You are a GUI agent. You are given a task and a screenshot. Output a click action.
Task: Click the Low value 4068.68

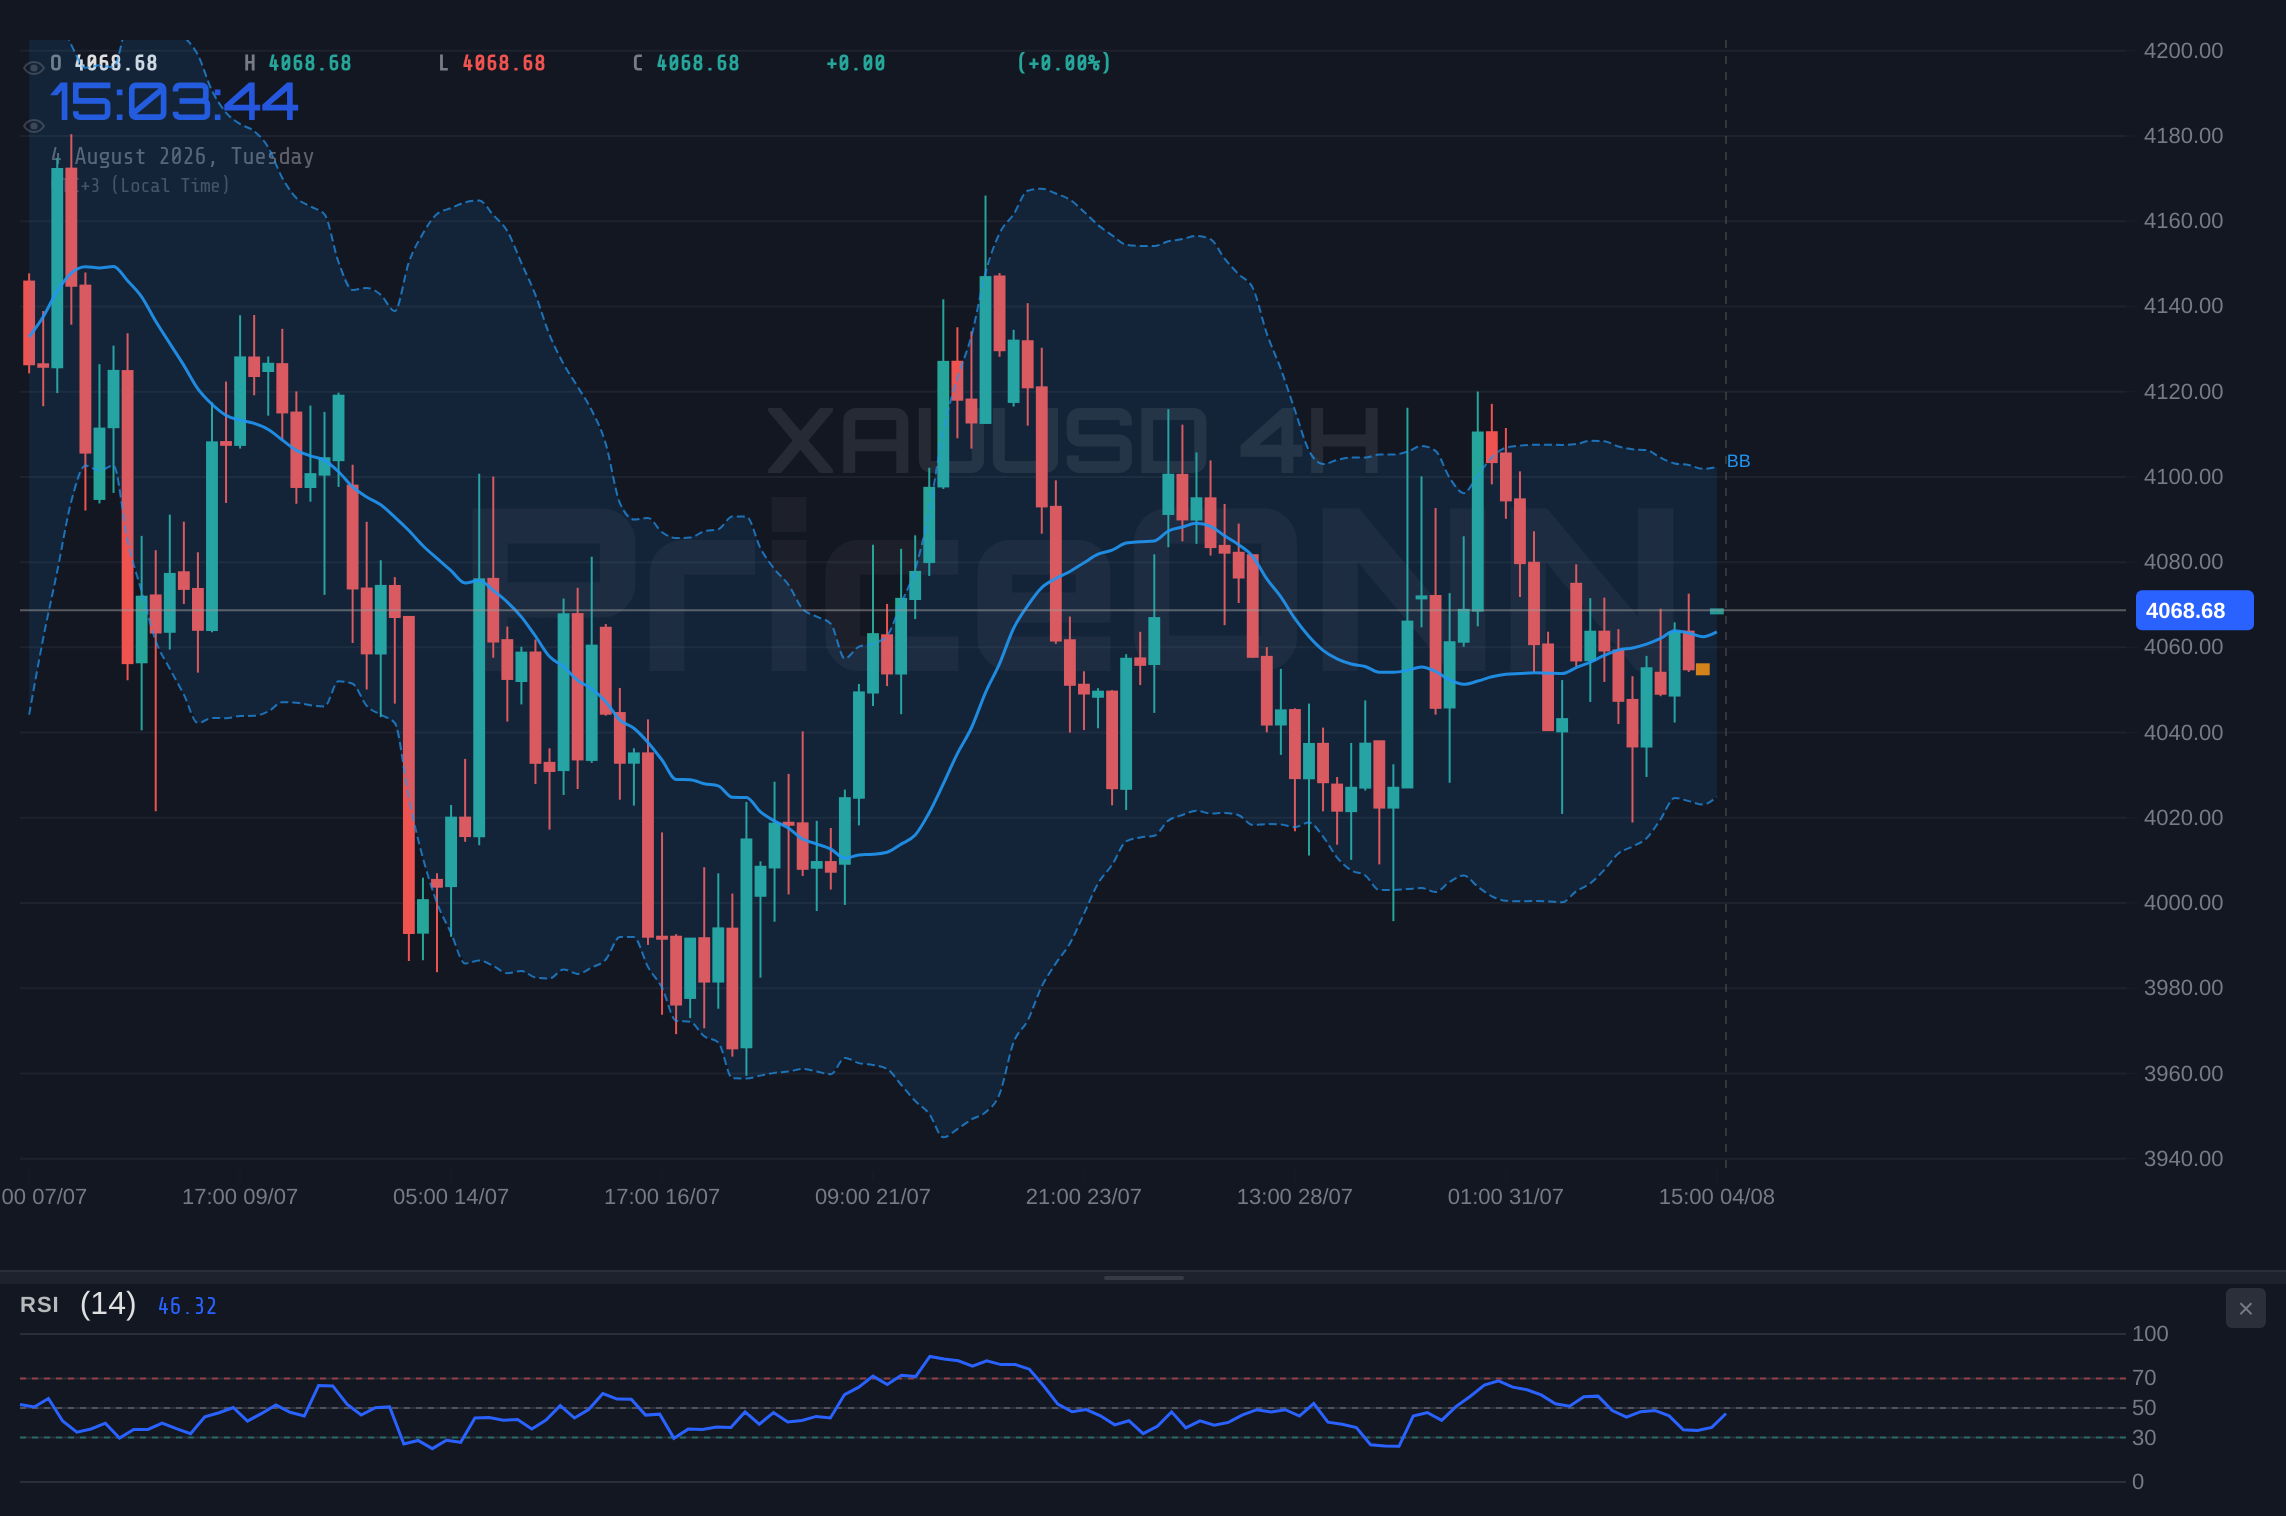pos(504,63)
